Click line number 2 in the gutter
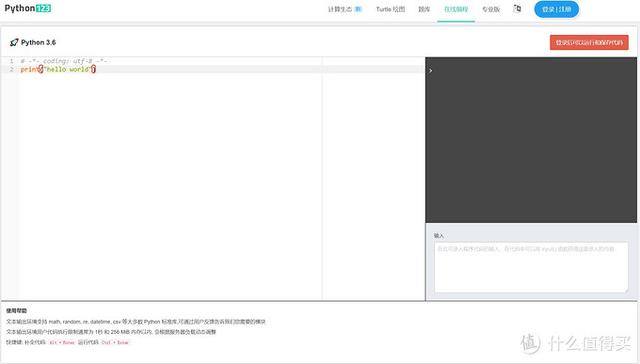The height and width of the screenshot is (364, 640). [x=11, y=69]
